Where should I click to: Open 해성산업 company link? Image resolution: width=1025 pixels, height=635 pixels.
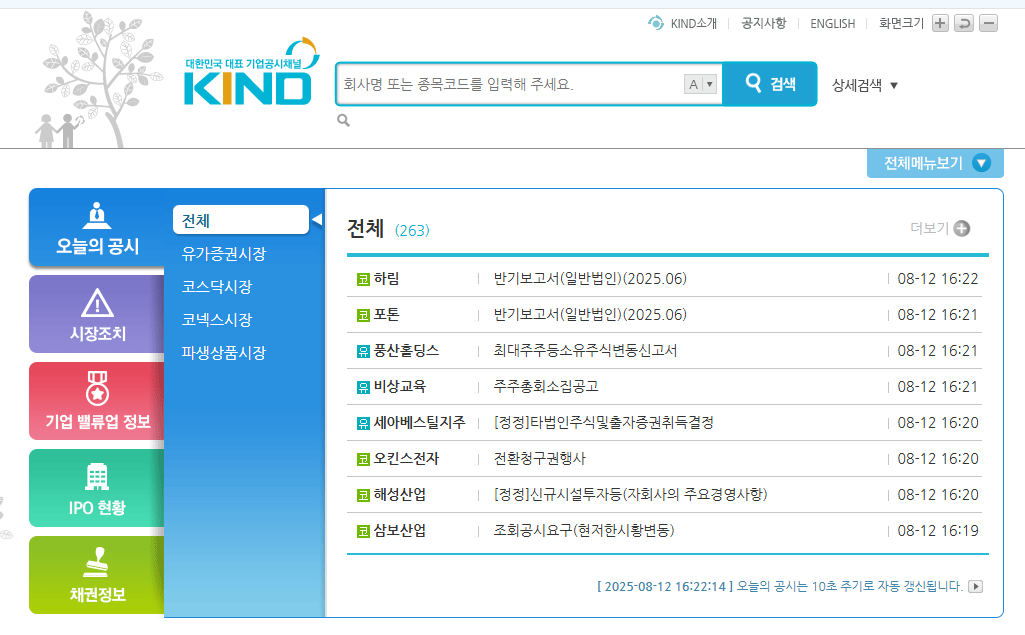tap(399, 494)
